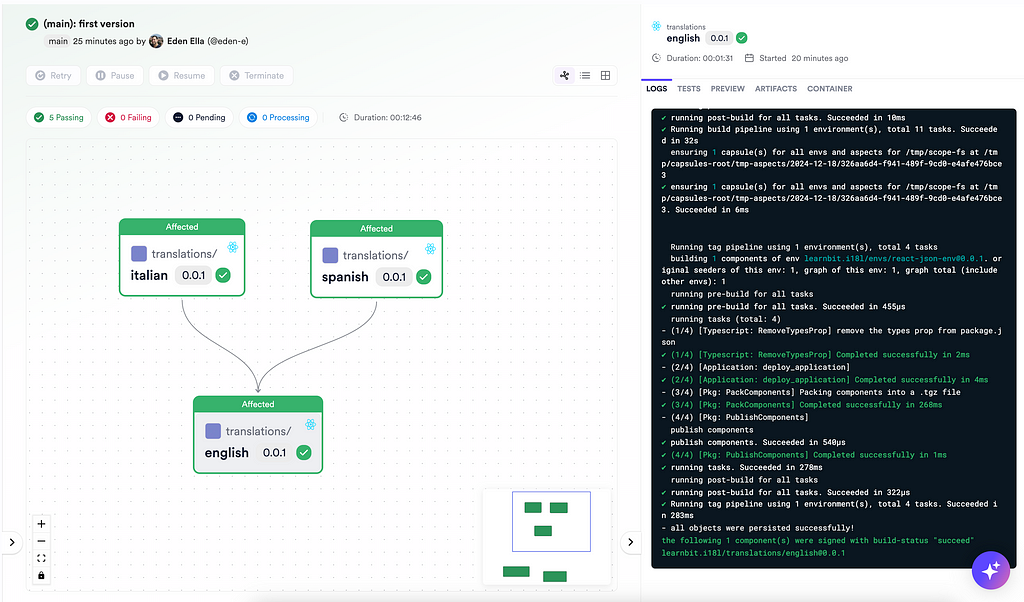The width and height of the screenshot is (1024, 602).
Task: Filter by 0 Pending status
Action: pos(199,118)
